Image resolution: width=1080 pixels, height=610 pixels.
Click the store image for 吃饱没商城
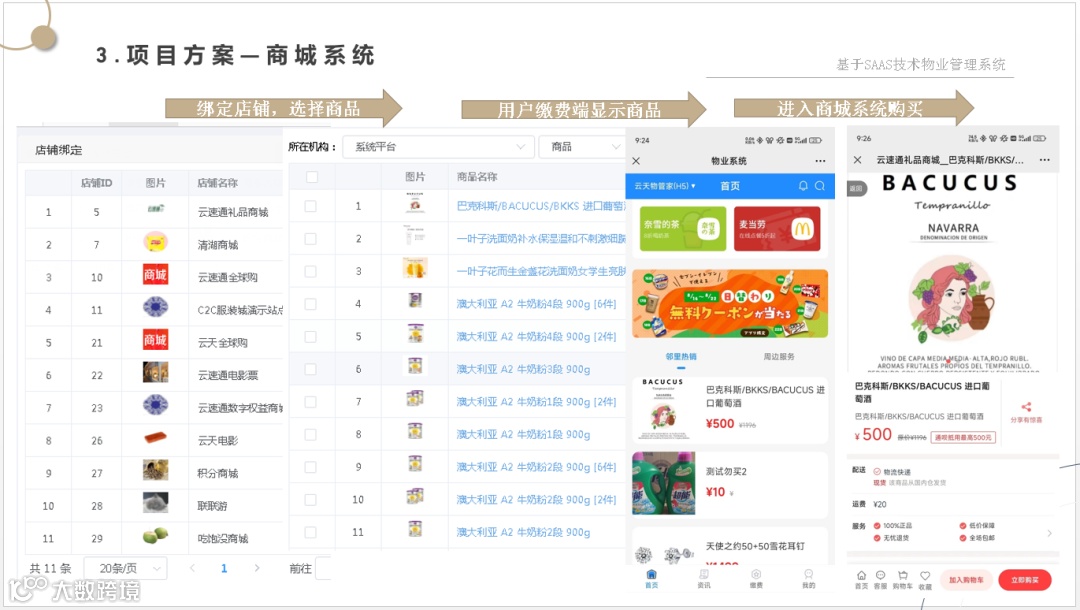coord(156,535)
